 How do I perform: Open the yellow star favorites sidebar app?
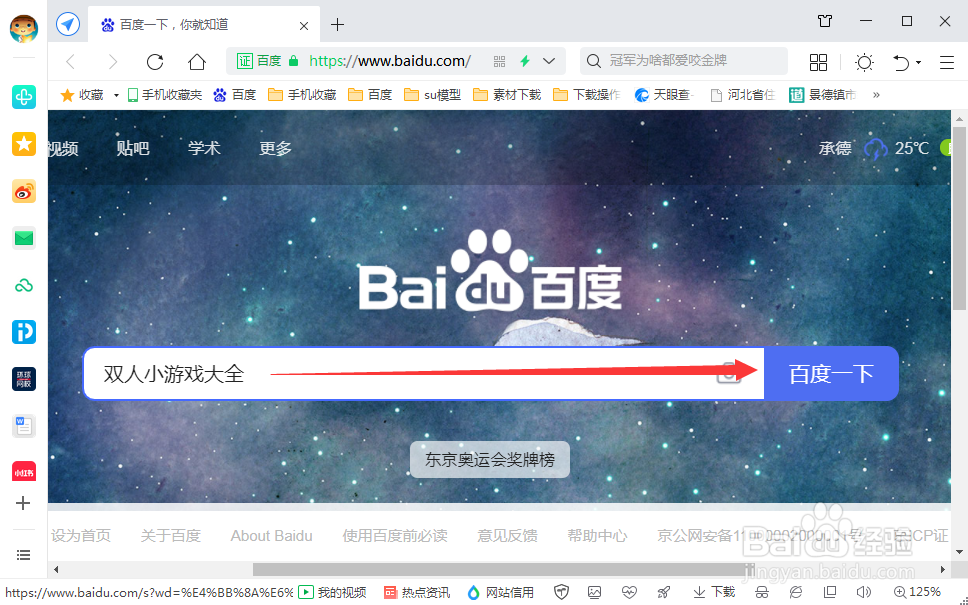click(23, 144)
